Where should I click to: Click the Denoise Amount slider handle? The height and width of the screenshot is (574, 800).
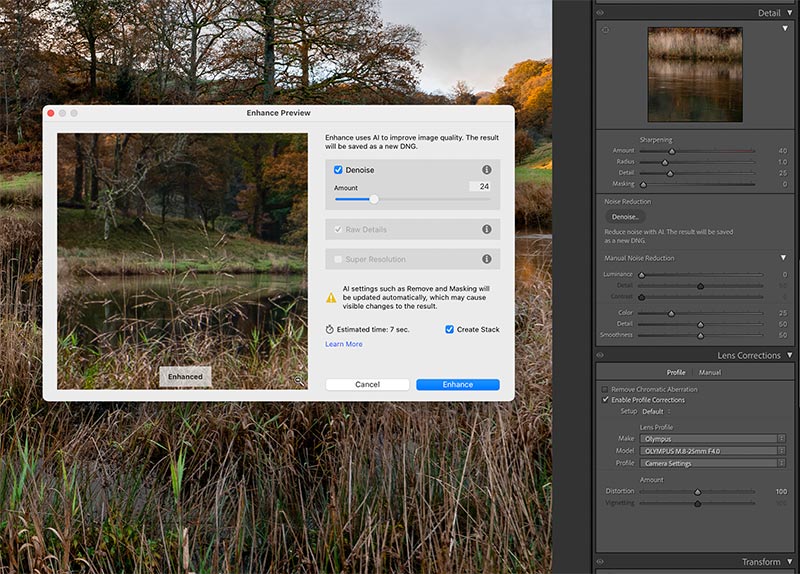(374, 199)
